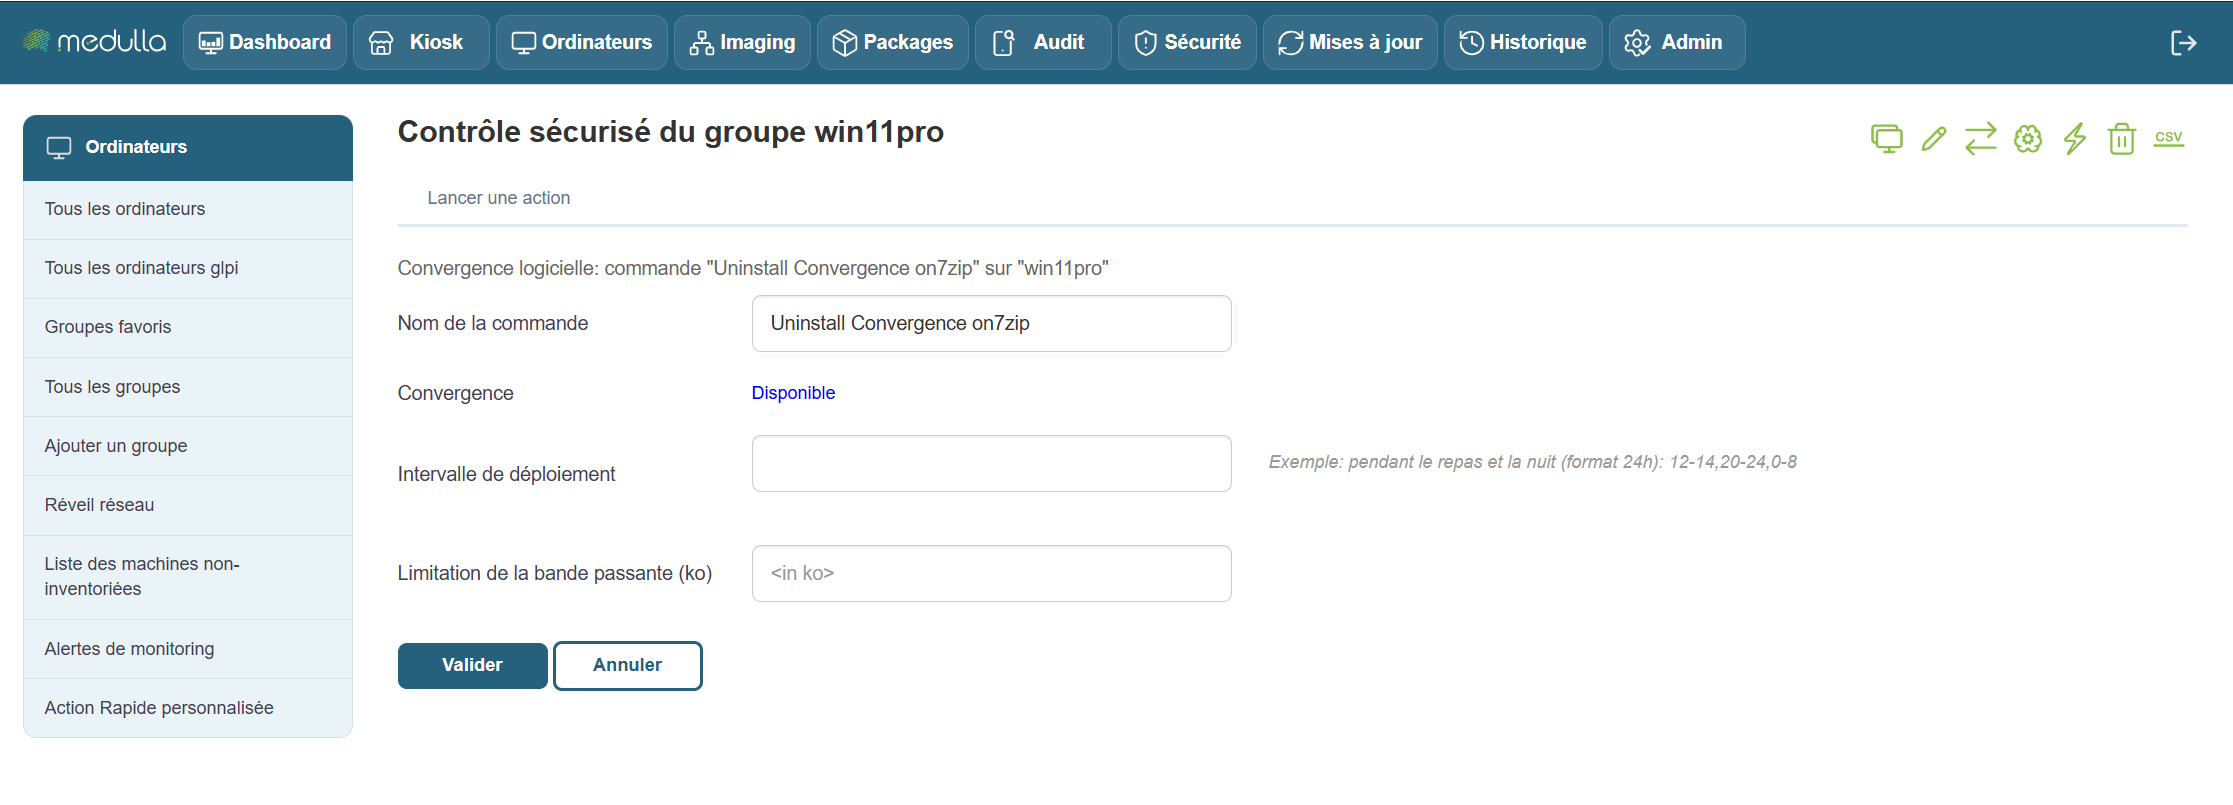Select the bandwidth limitation field
This screenshot has height=805, width=2233.
(x=991, y=574)
